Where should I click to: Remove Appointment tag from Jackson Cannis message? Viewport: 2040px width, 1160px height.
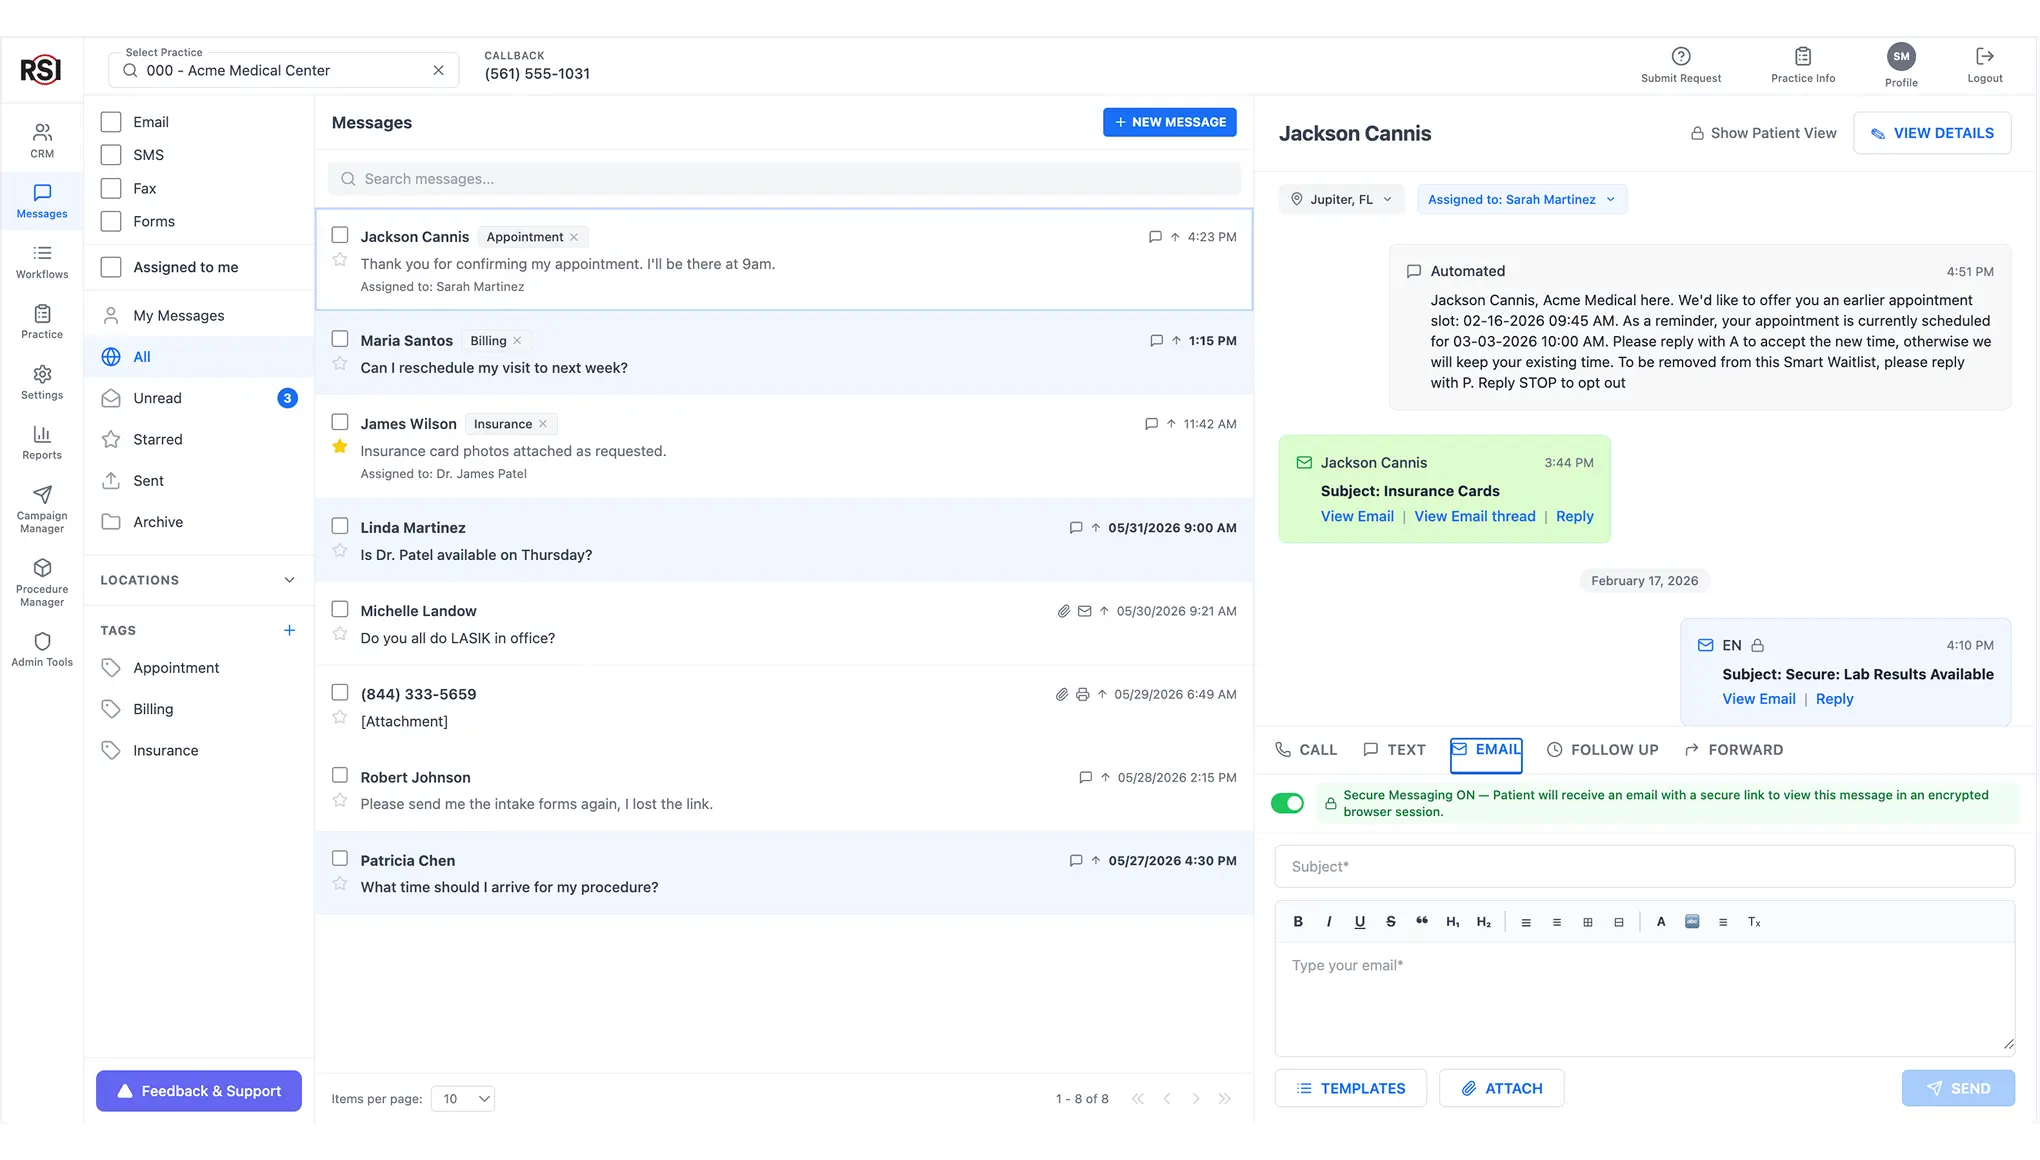[x=574, y=237]
